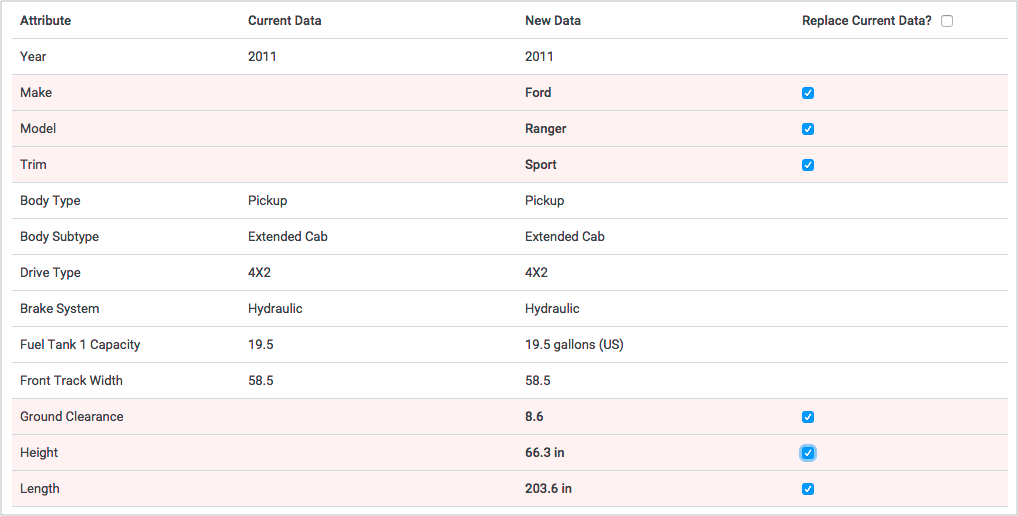This screenshot has height=516, width=1018.
Task: Click the Current Data column header
Action: 284,21
